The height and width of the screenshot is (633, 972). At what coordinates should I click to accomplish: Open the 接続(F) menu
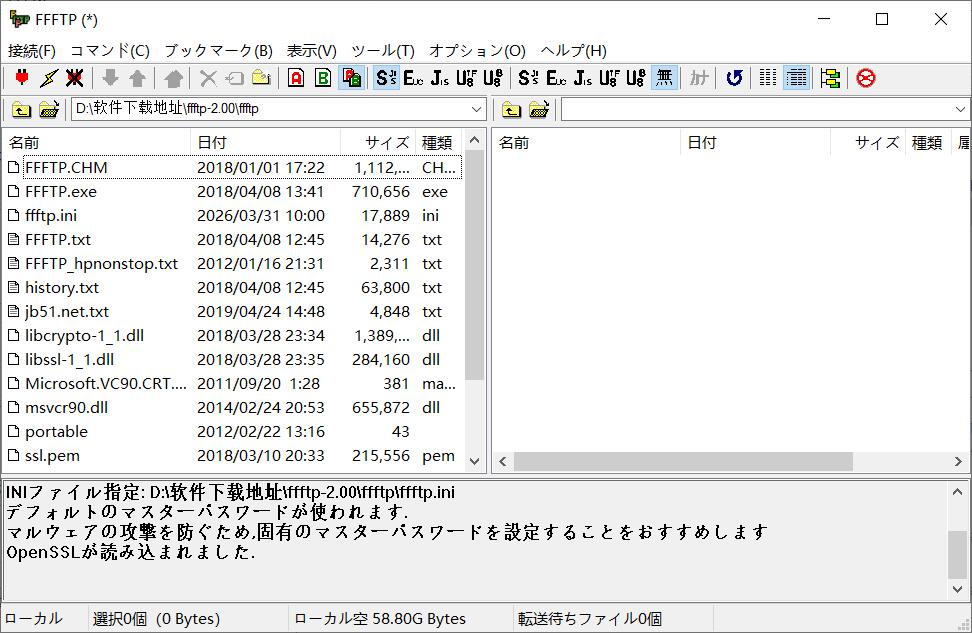32,50
